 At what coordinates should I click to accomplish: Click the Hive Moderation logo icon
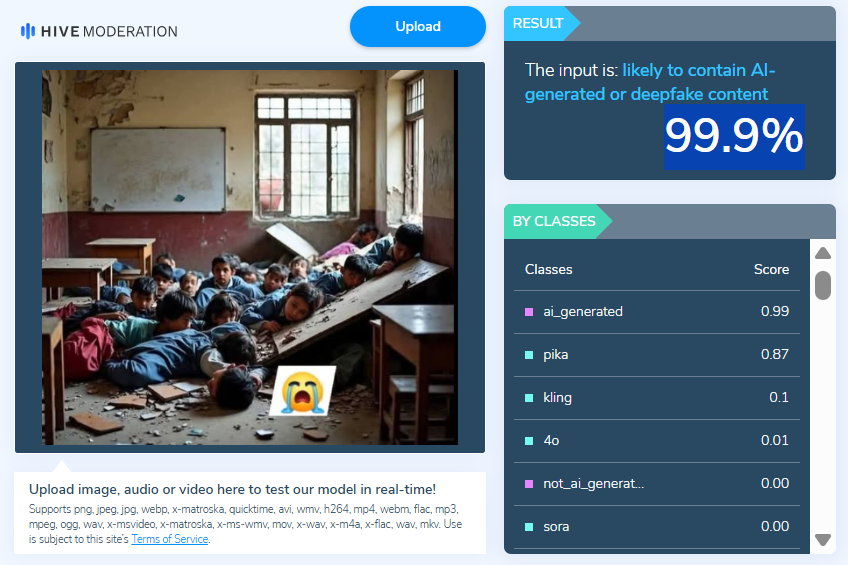[x=27, y=31]
